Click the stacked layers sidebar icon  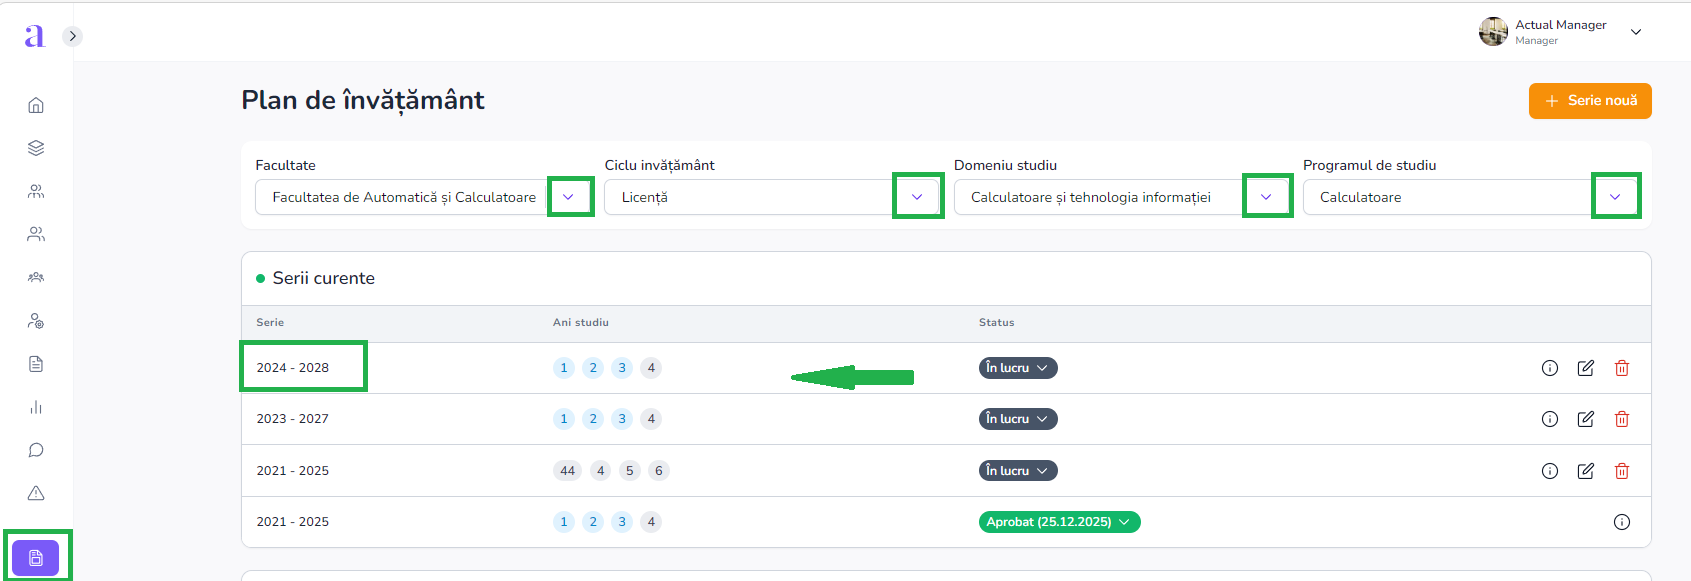[x=36, y=148]
